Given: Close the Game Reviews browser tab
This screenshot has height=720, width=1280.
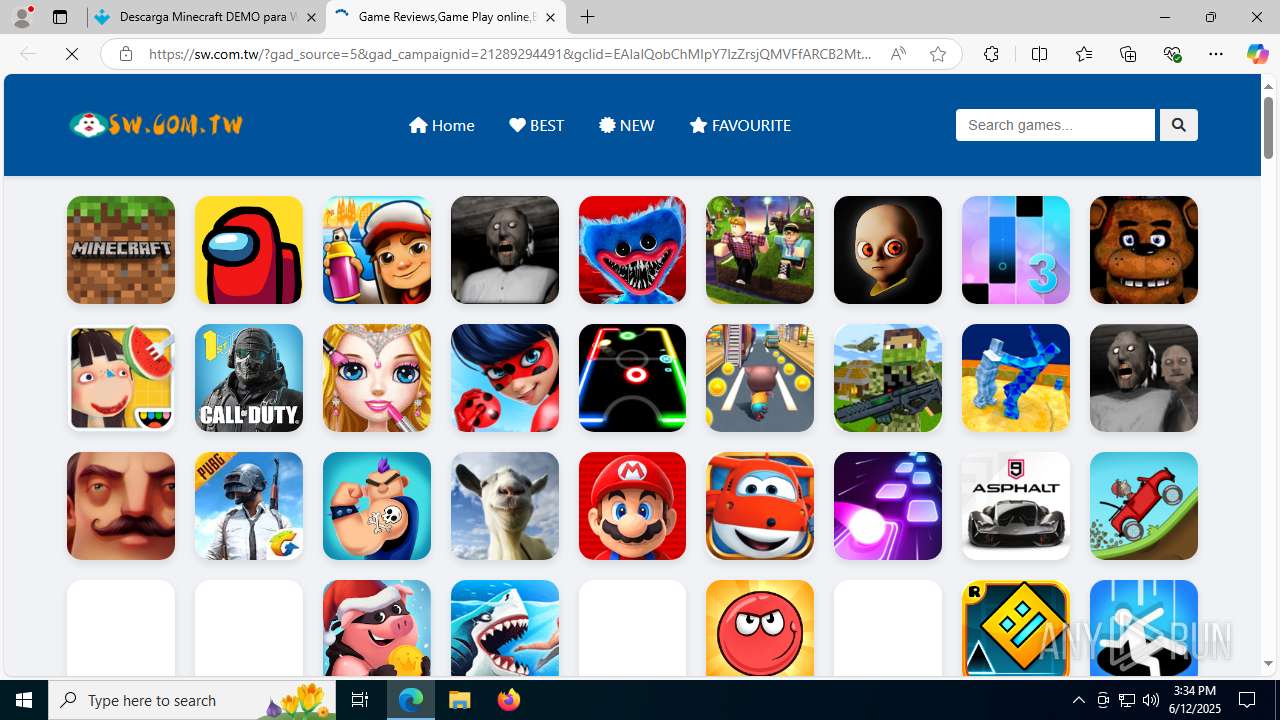Looking at the screenshot, I should point(550,17).
